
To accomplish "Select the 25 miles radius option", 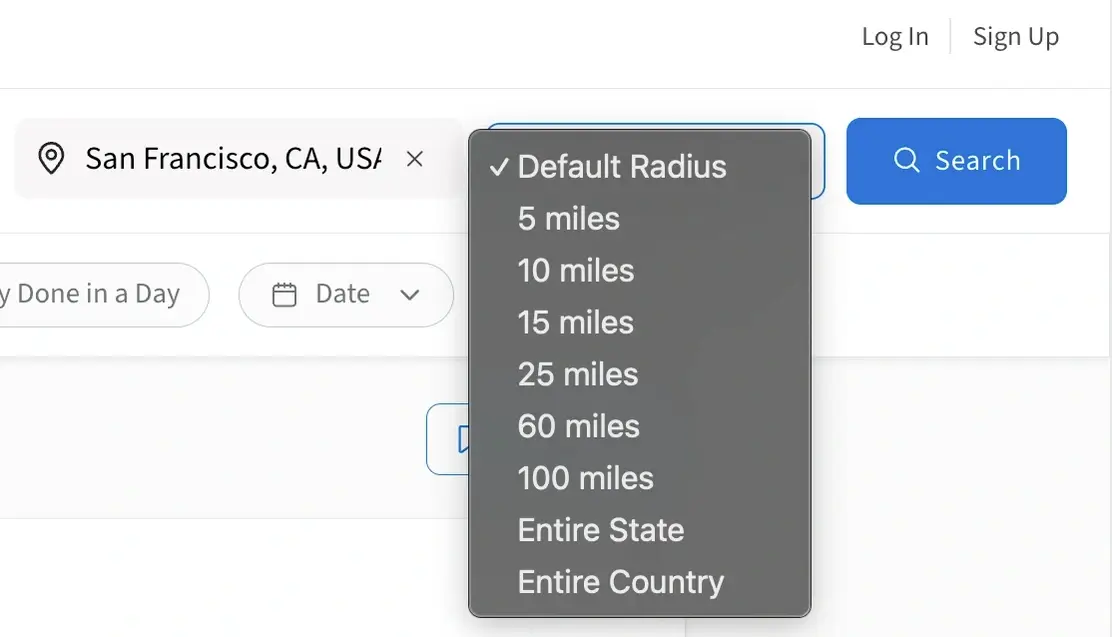I will pyautogui.click(x=577, y=375).
